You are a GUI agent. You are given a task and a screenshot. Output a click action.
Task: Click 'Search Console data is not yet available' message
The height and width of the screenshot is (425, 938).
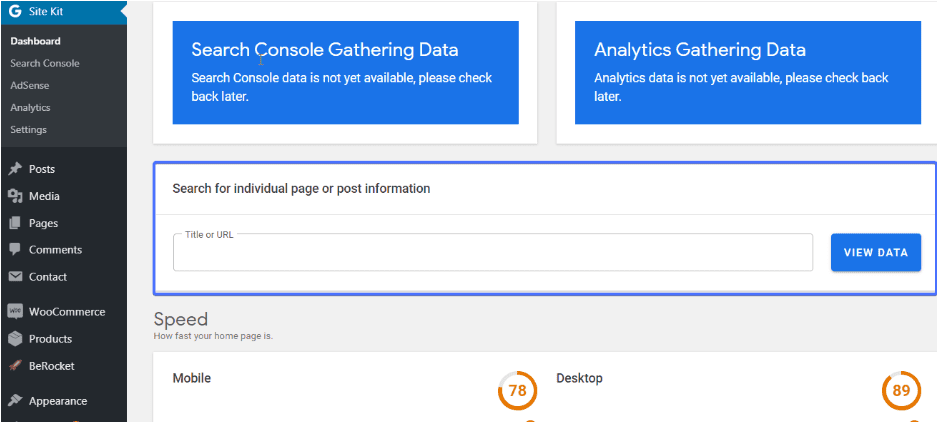tap(342, 87)
